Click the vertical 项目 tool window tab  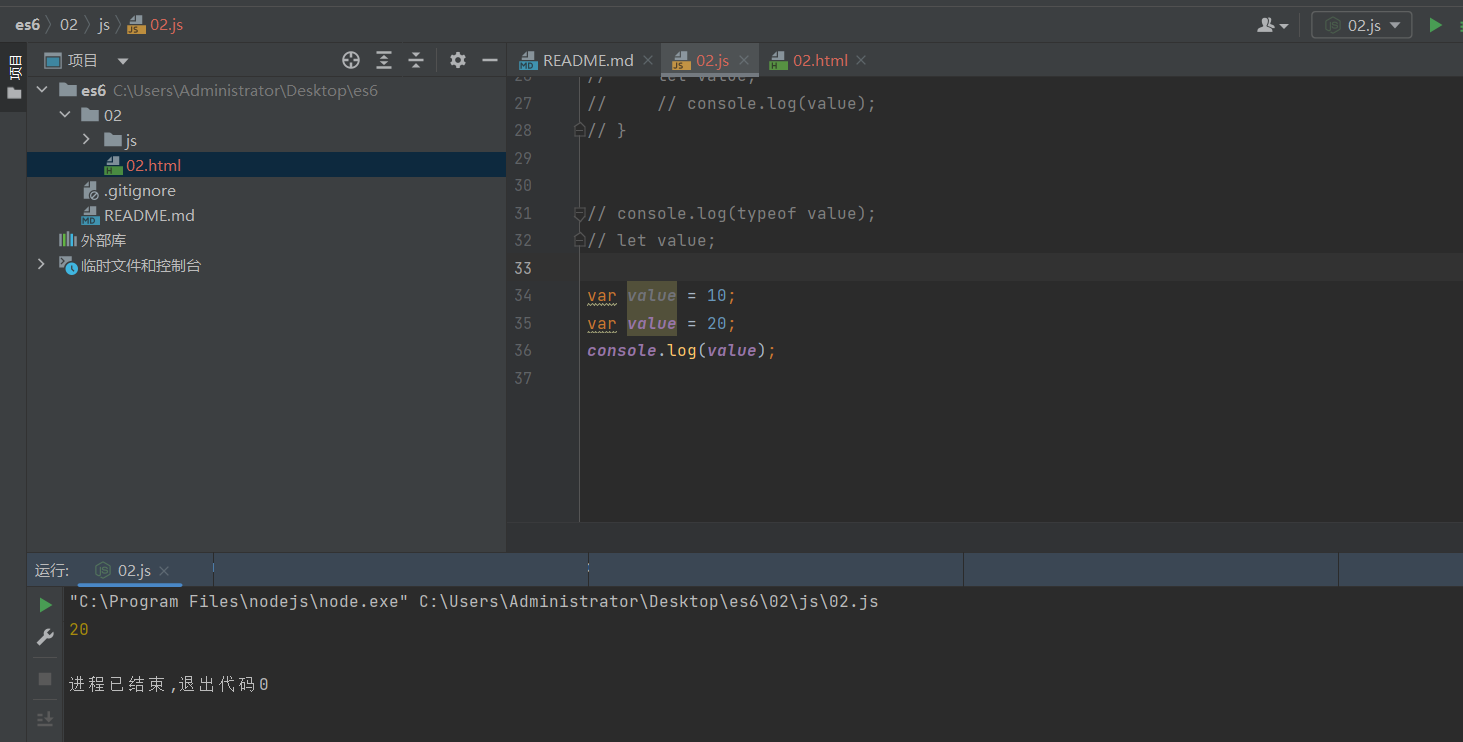[x=14, y=68]
